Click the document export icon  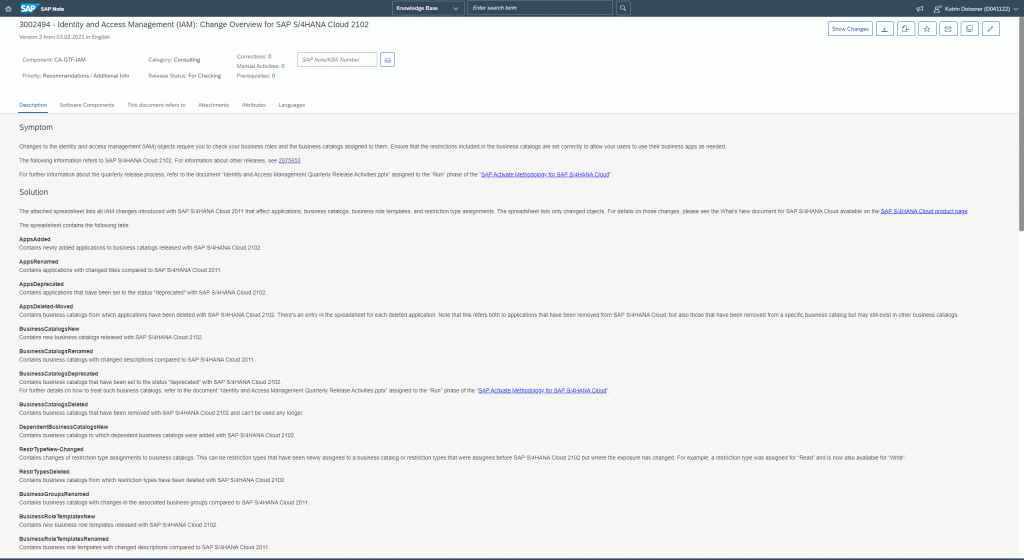pos(906,29)
